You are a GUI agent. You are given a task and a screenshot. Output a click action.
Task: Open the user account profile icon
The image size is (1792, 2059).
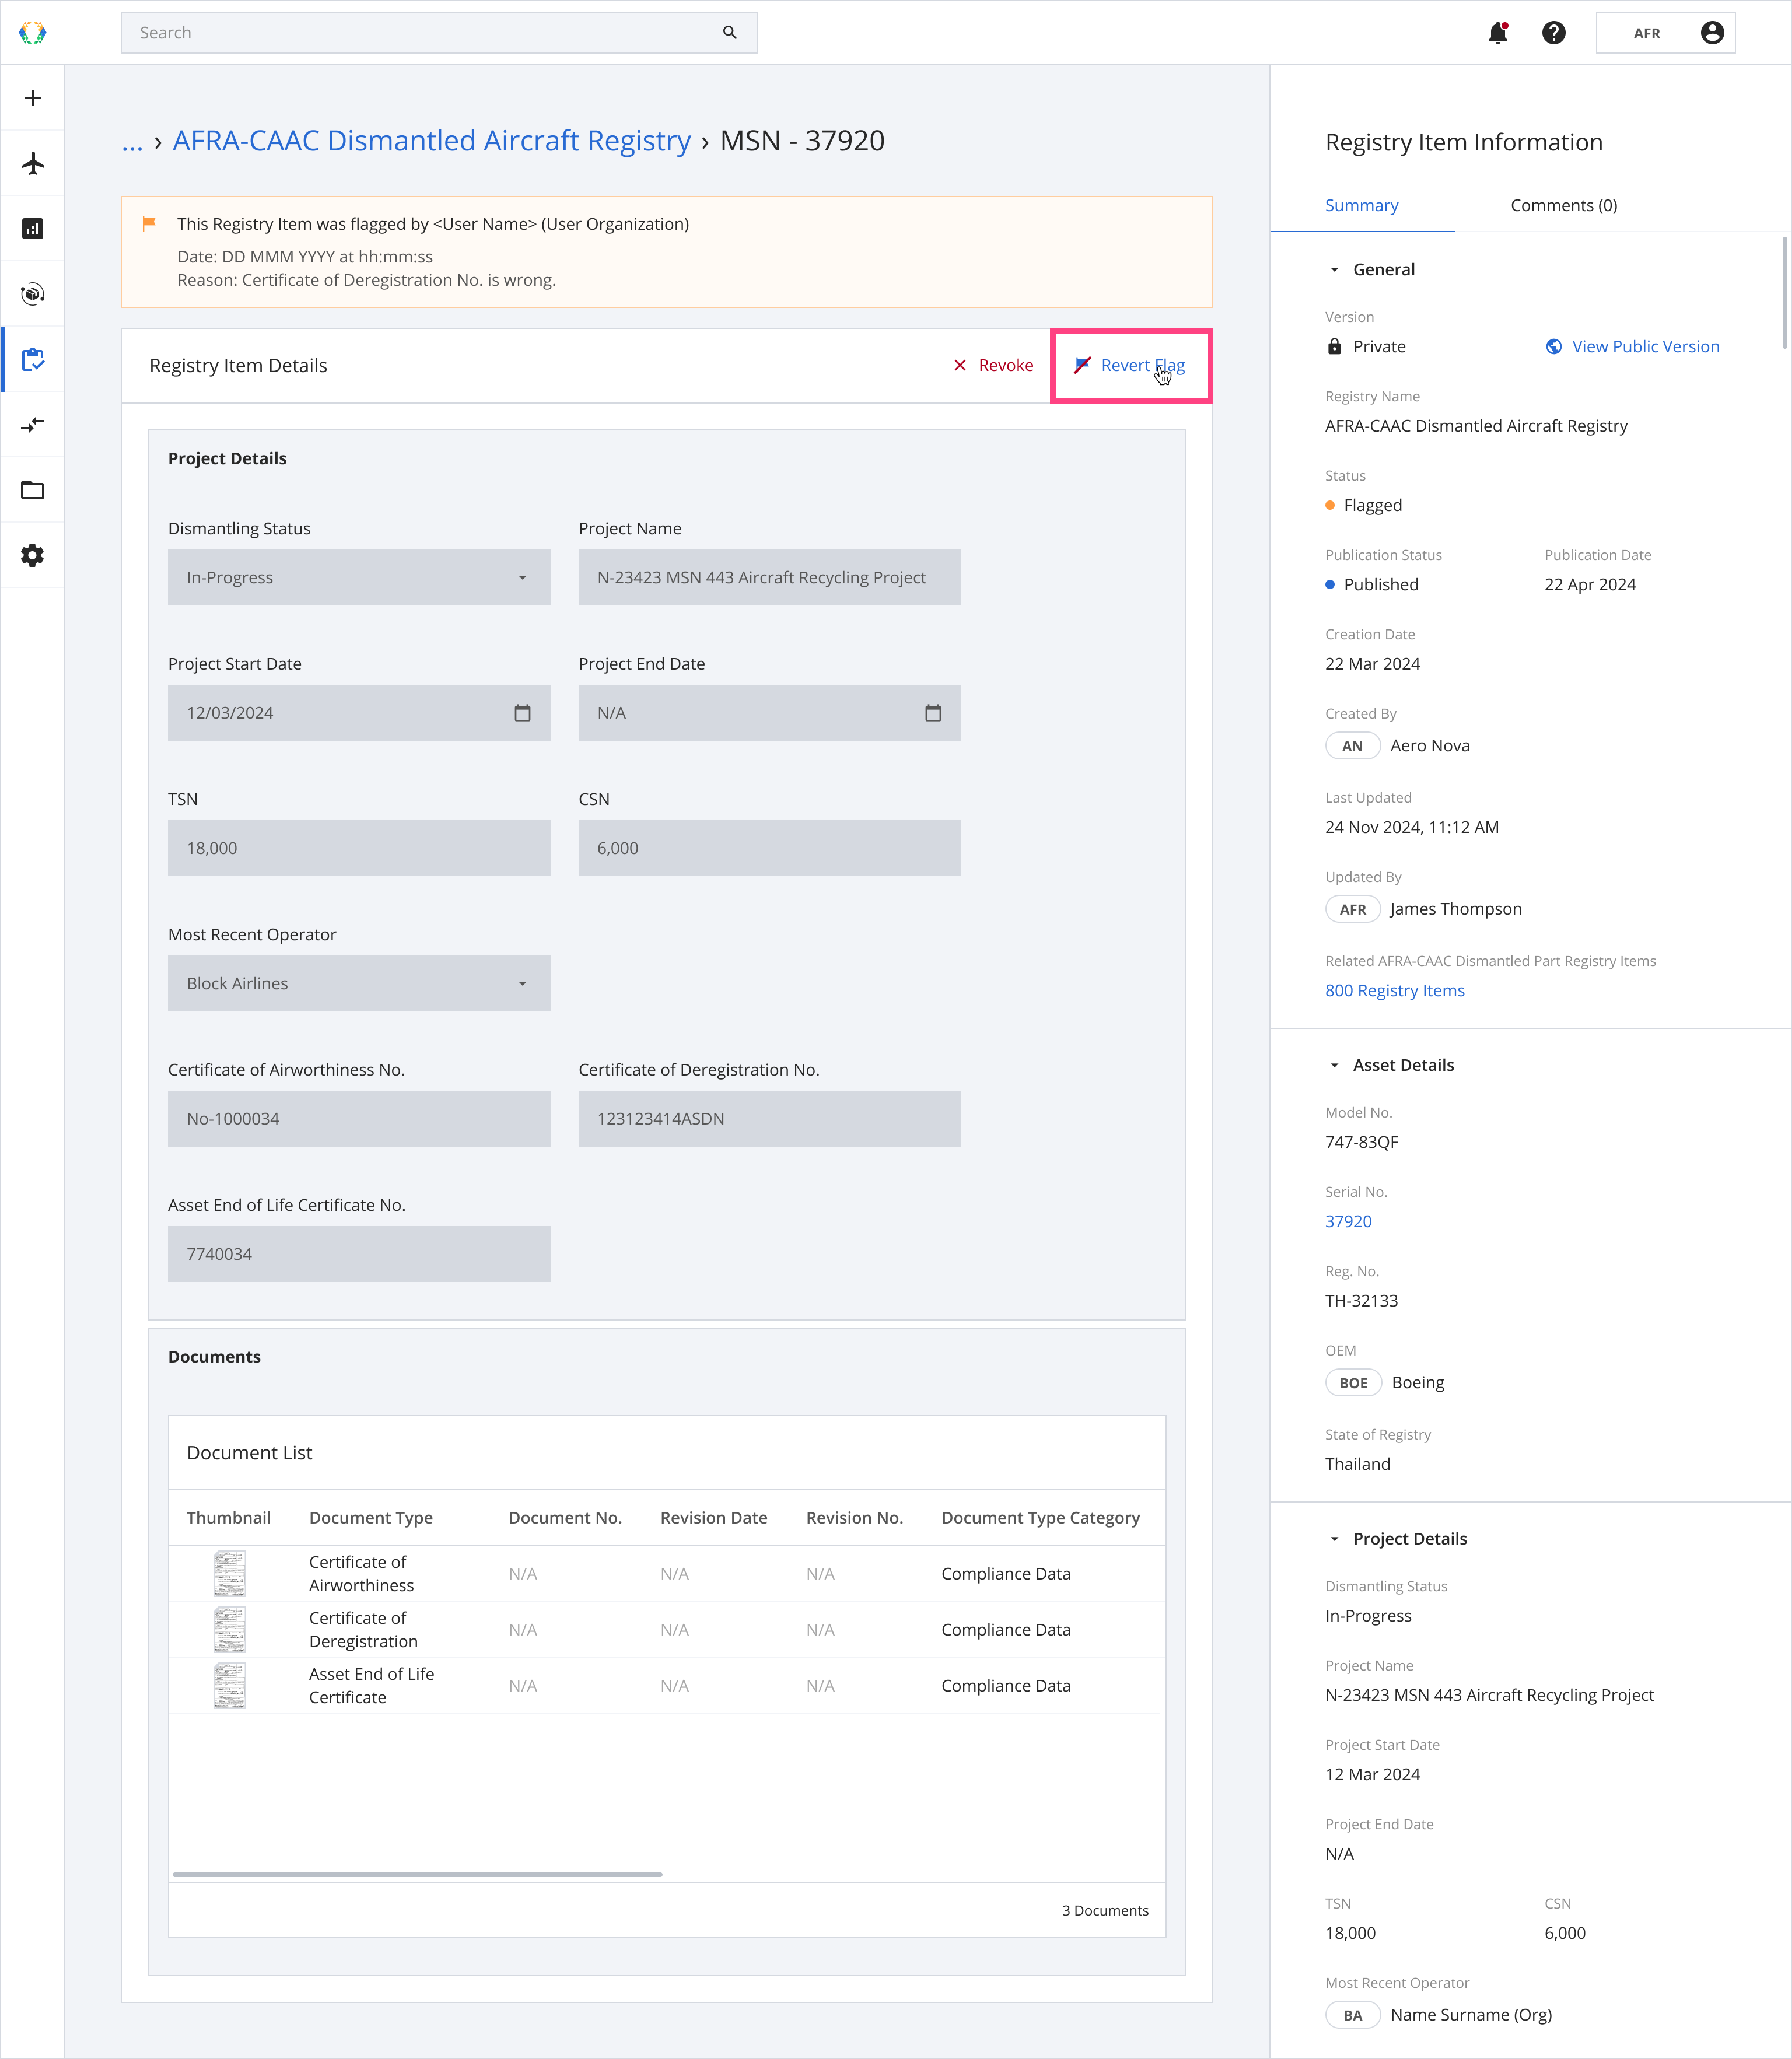(1711, 33)
